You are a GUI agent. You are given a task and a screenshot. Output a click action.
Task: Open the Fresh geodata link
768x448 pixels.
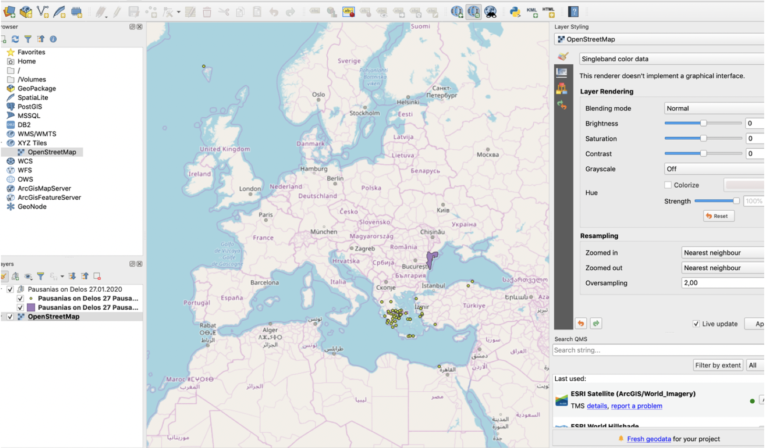point(648,439)
